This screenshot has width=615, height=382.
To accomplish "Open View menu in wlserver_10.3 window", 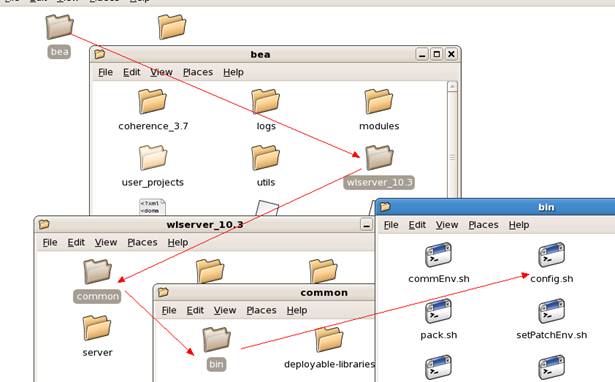I will click(106, 242).
